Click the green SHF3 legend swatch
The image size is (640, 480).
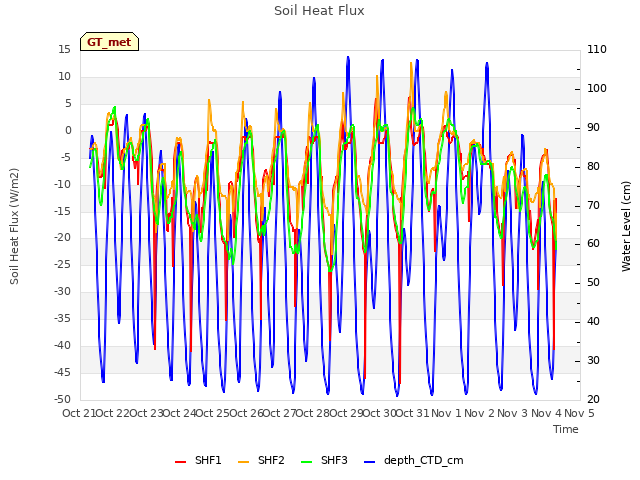(306, 462)
